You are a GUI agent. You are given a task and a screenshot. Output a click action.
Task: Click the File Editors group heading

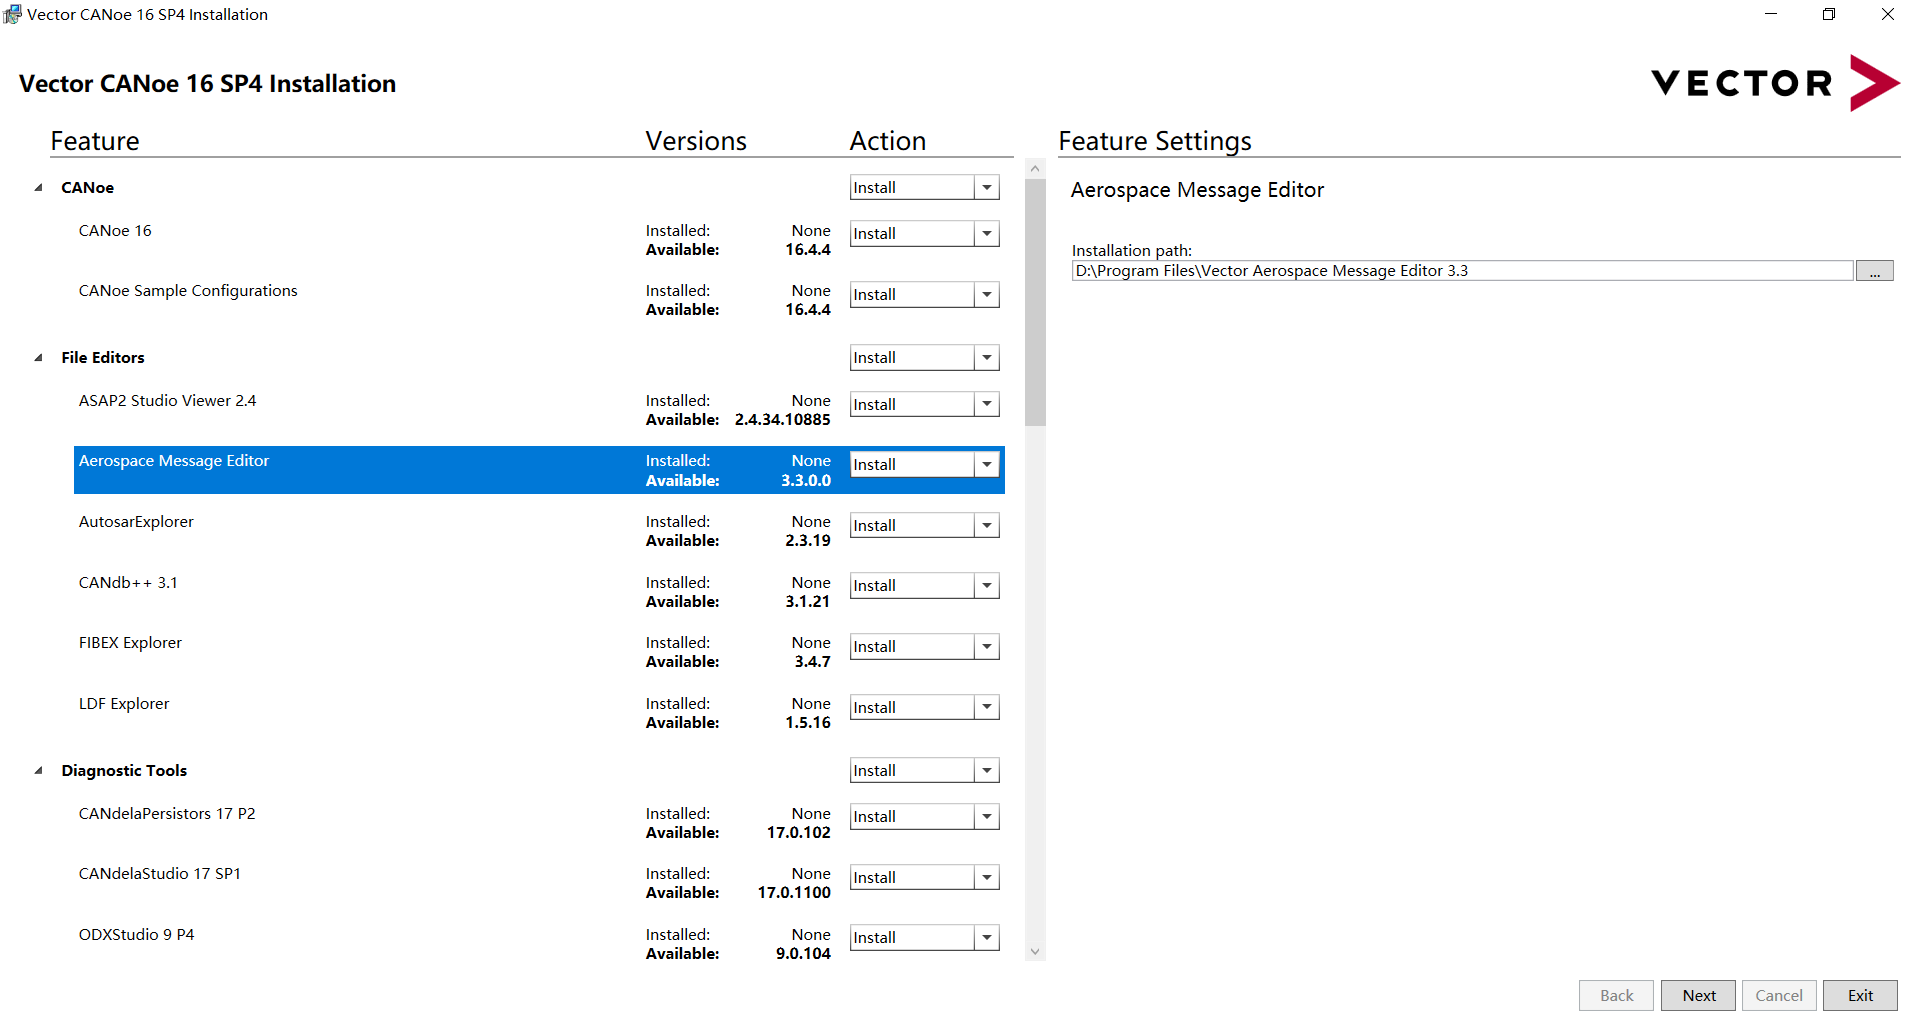point(103,358)
